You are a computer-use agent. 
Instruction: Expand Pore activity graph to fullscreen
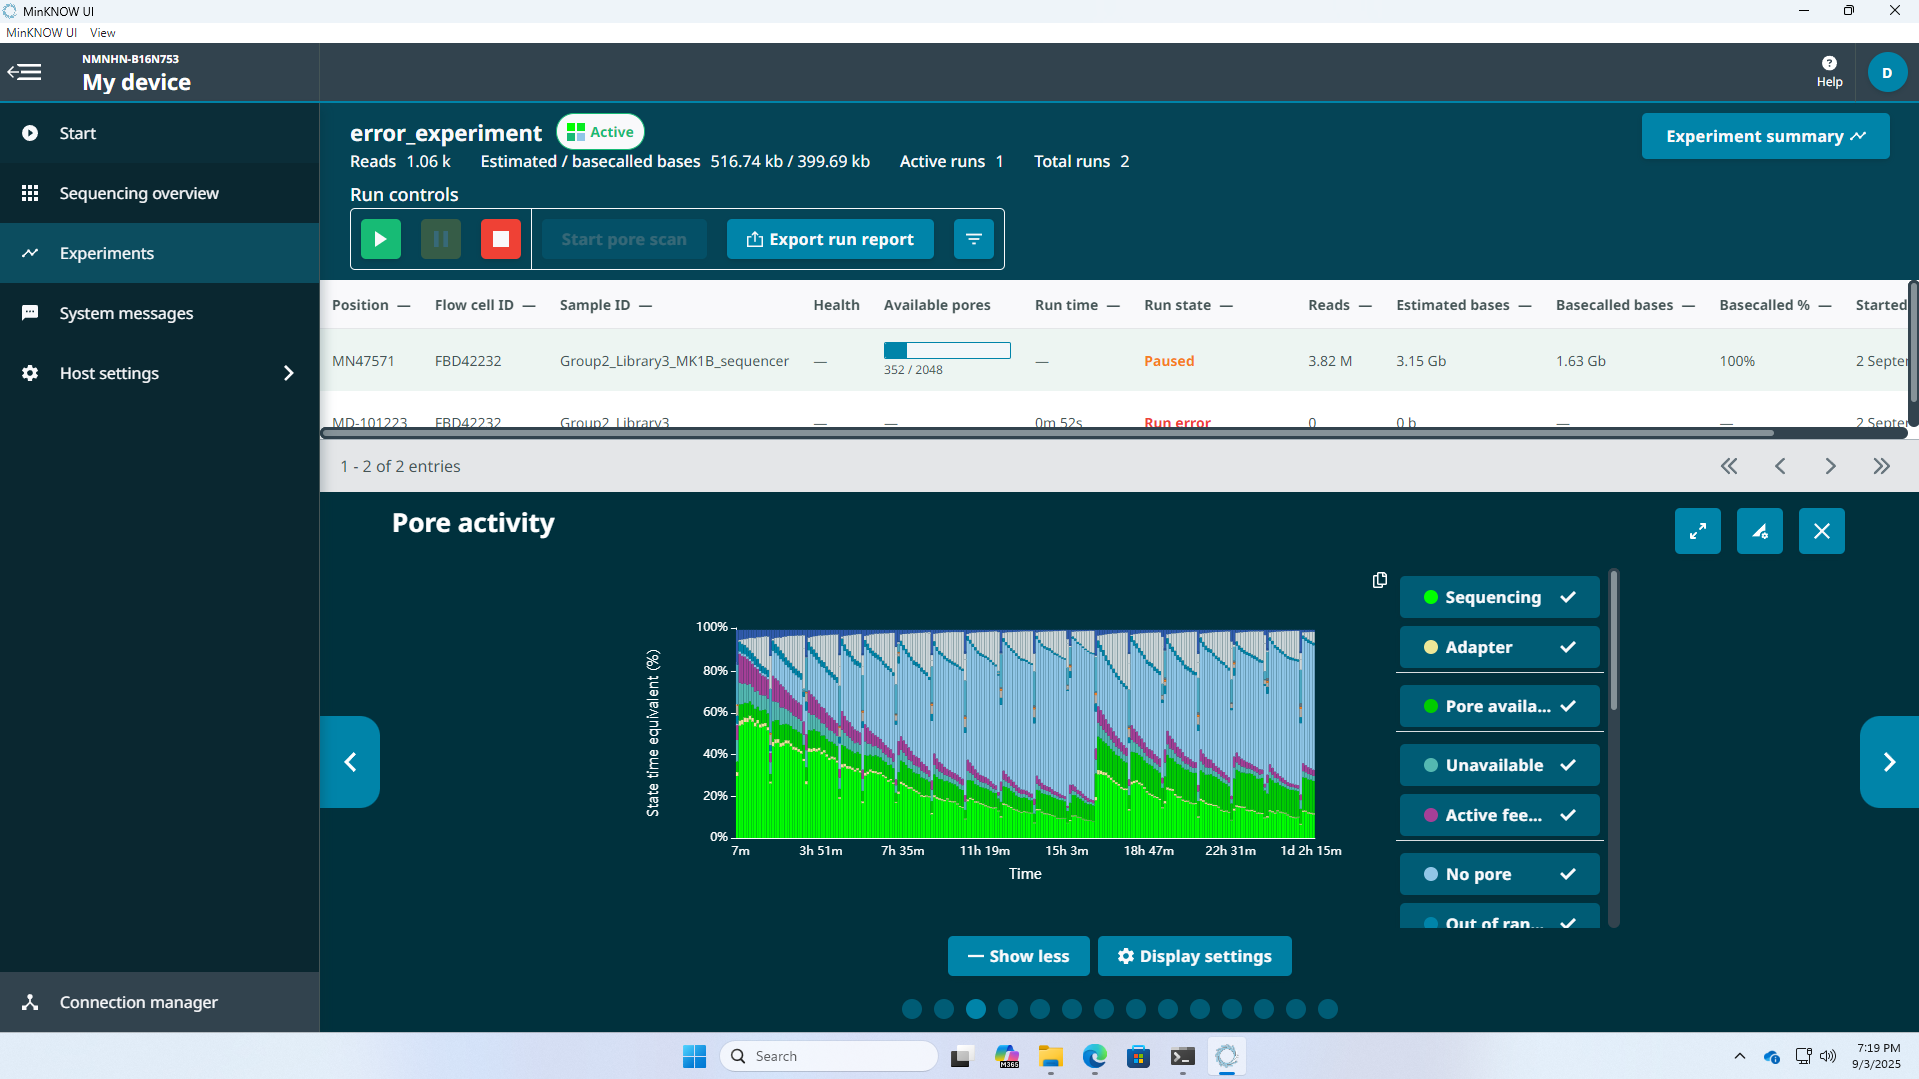point(1697,531)
